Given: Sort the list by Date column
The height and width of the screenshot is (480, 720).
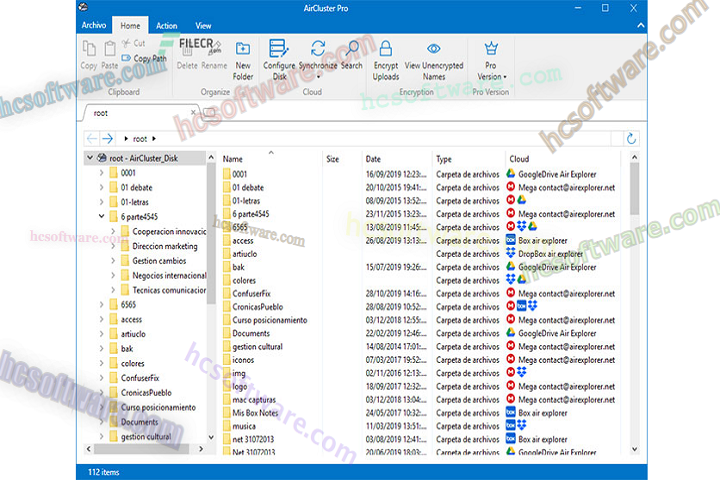Looking at the screenshot, I should (397, 158).
